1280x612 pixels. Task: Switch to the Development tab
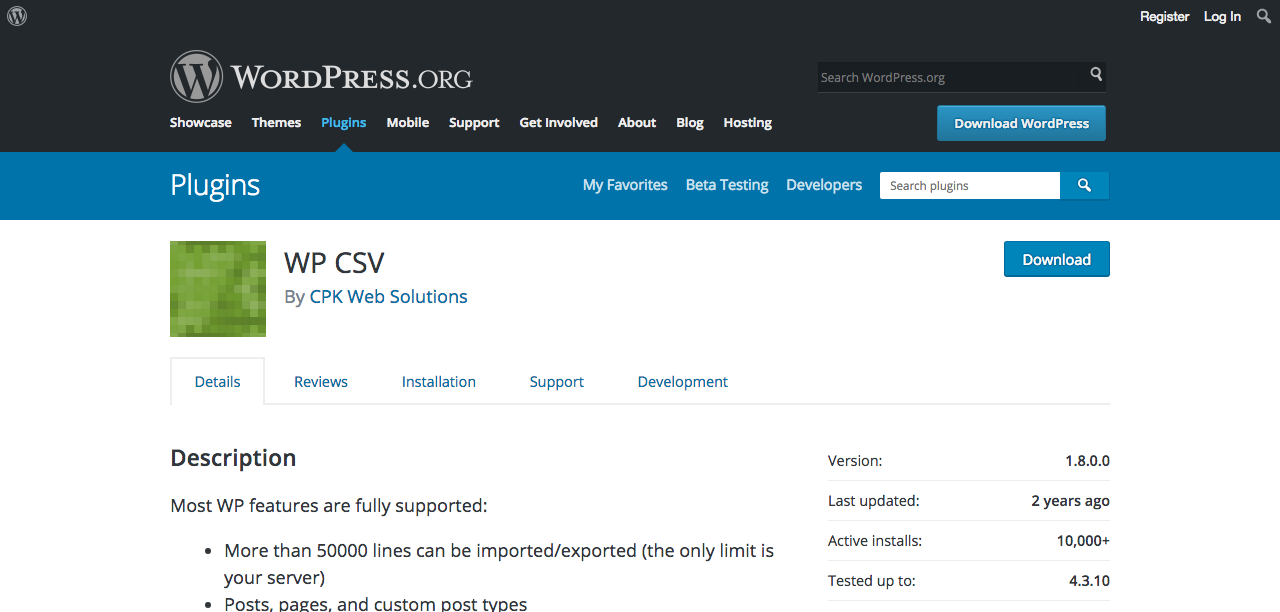point(683,382)
